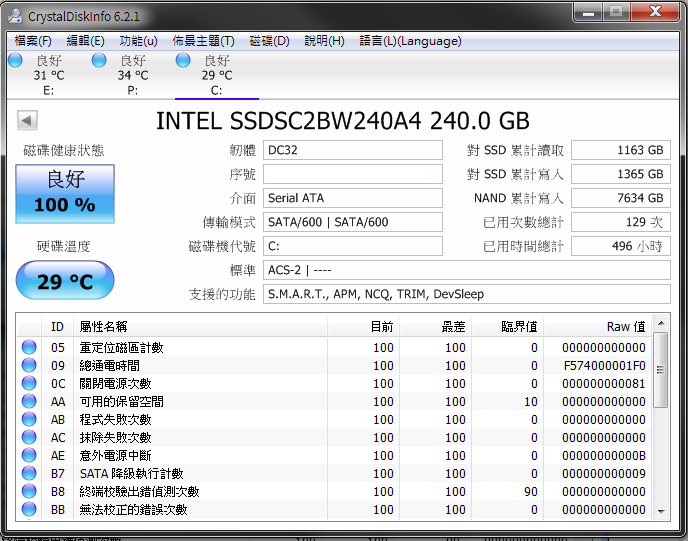Open the 功能(u) menu

138,41
